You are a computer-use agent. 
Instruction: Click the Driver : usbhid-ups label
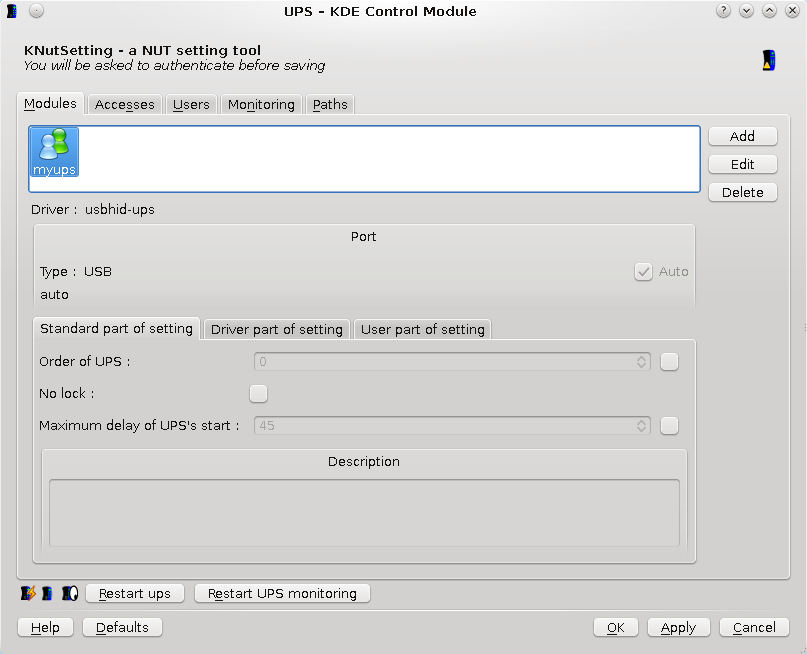pyautogui.click(x=93, y=209)
